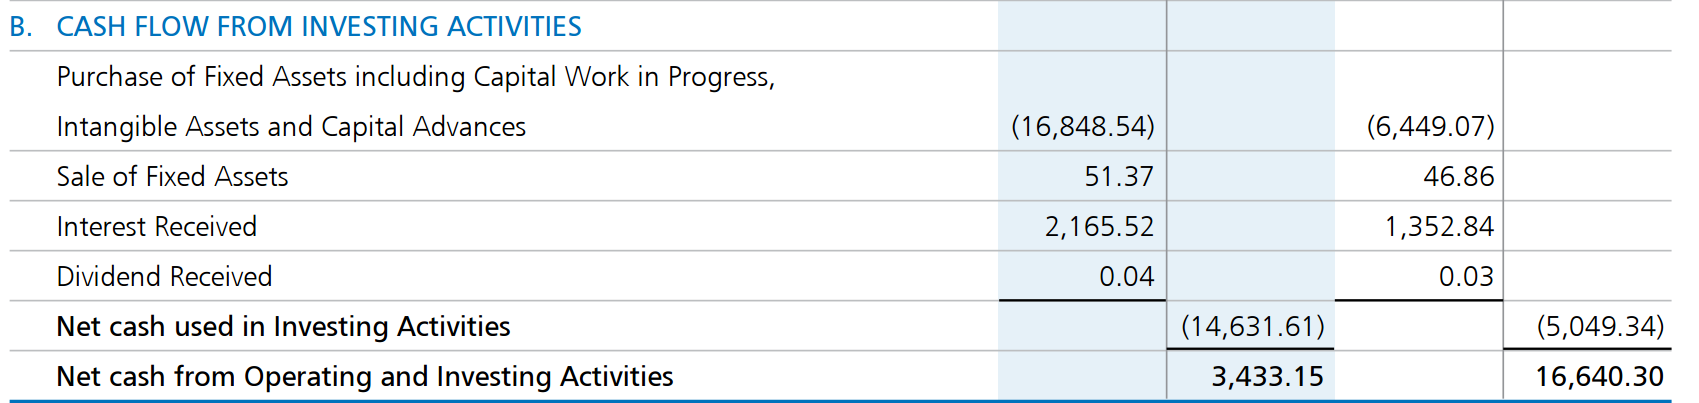Screen dimensions: 1699x403
Task: Click the 16,640.30 net cash value
Action: [1600, 377]
